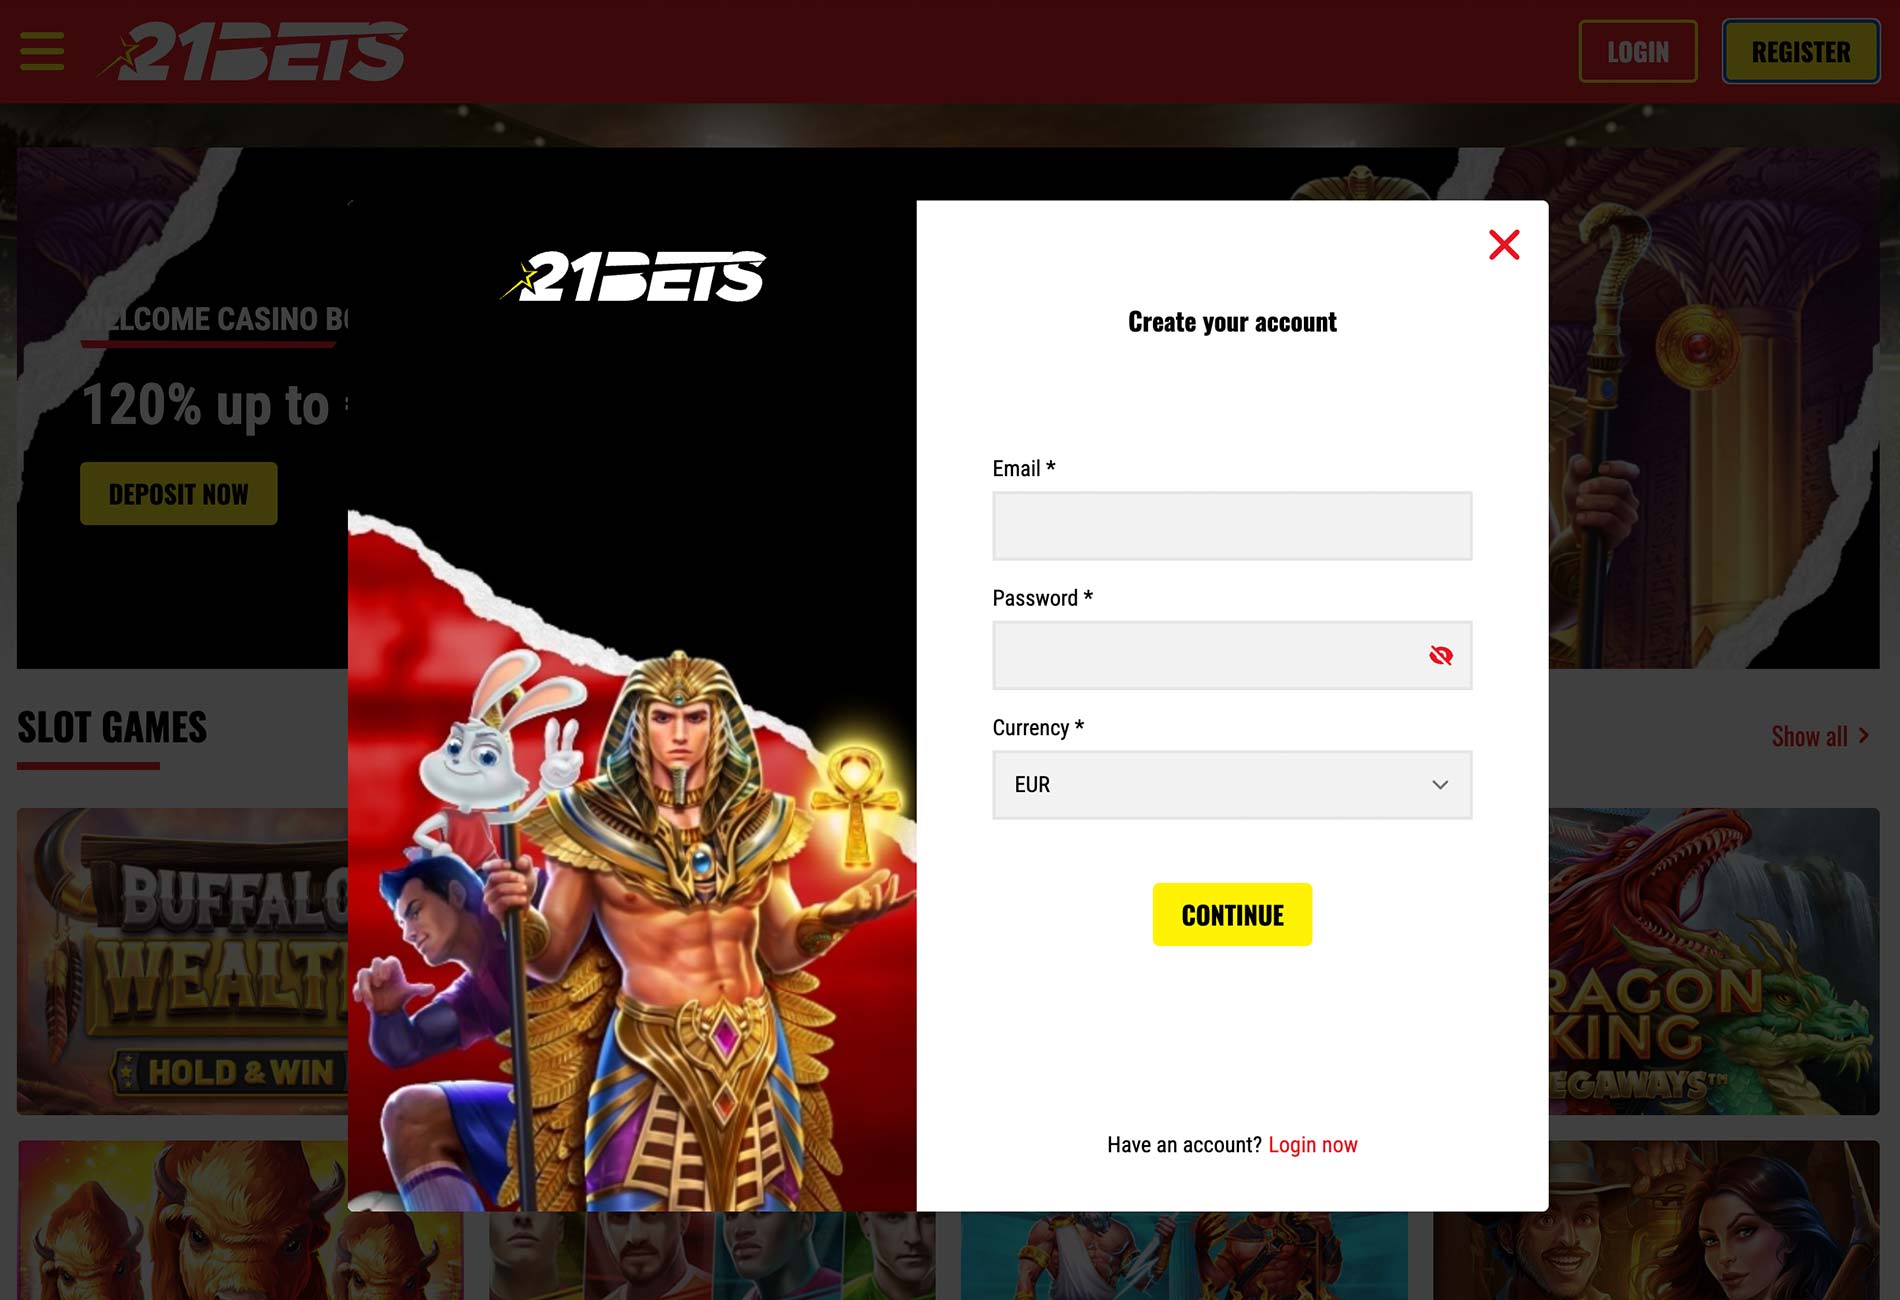Click the Show all link

tap(1809, 736)
